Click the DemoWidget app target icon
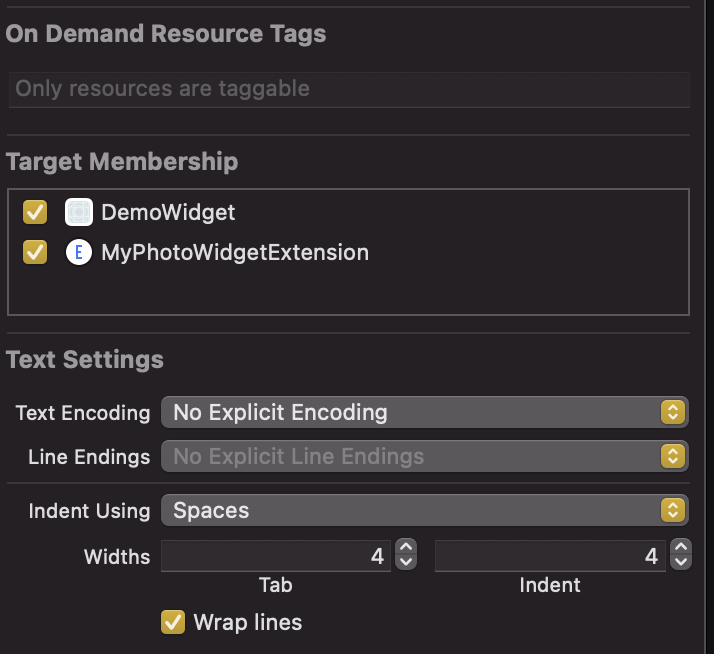714x654 pixels. coord(79,212)
